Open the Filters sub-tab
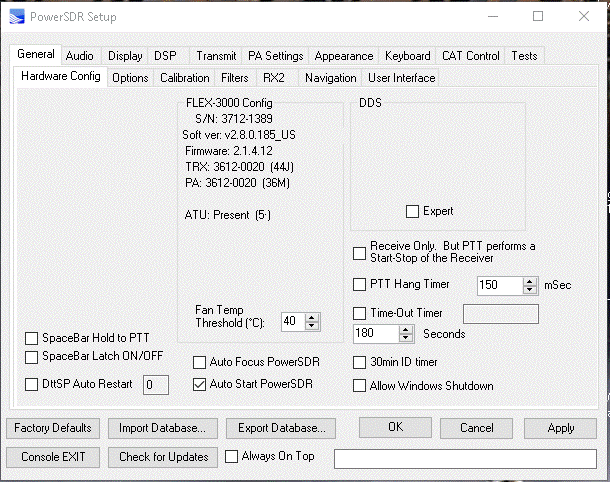Viewport: 610px width, 482px height. coord(234,78)
